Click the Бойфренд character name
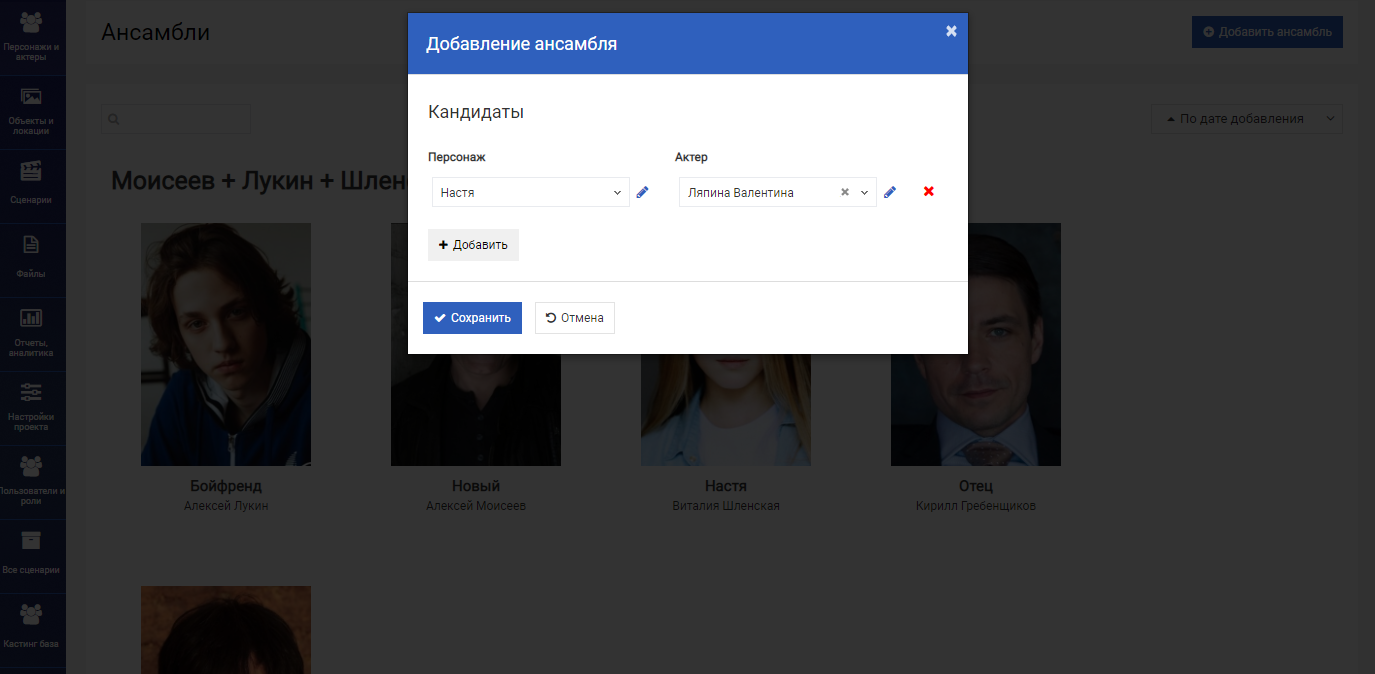This screenshot has width=1375, height=674. (226, 486)
